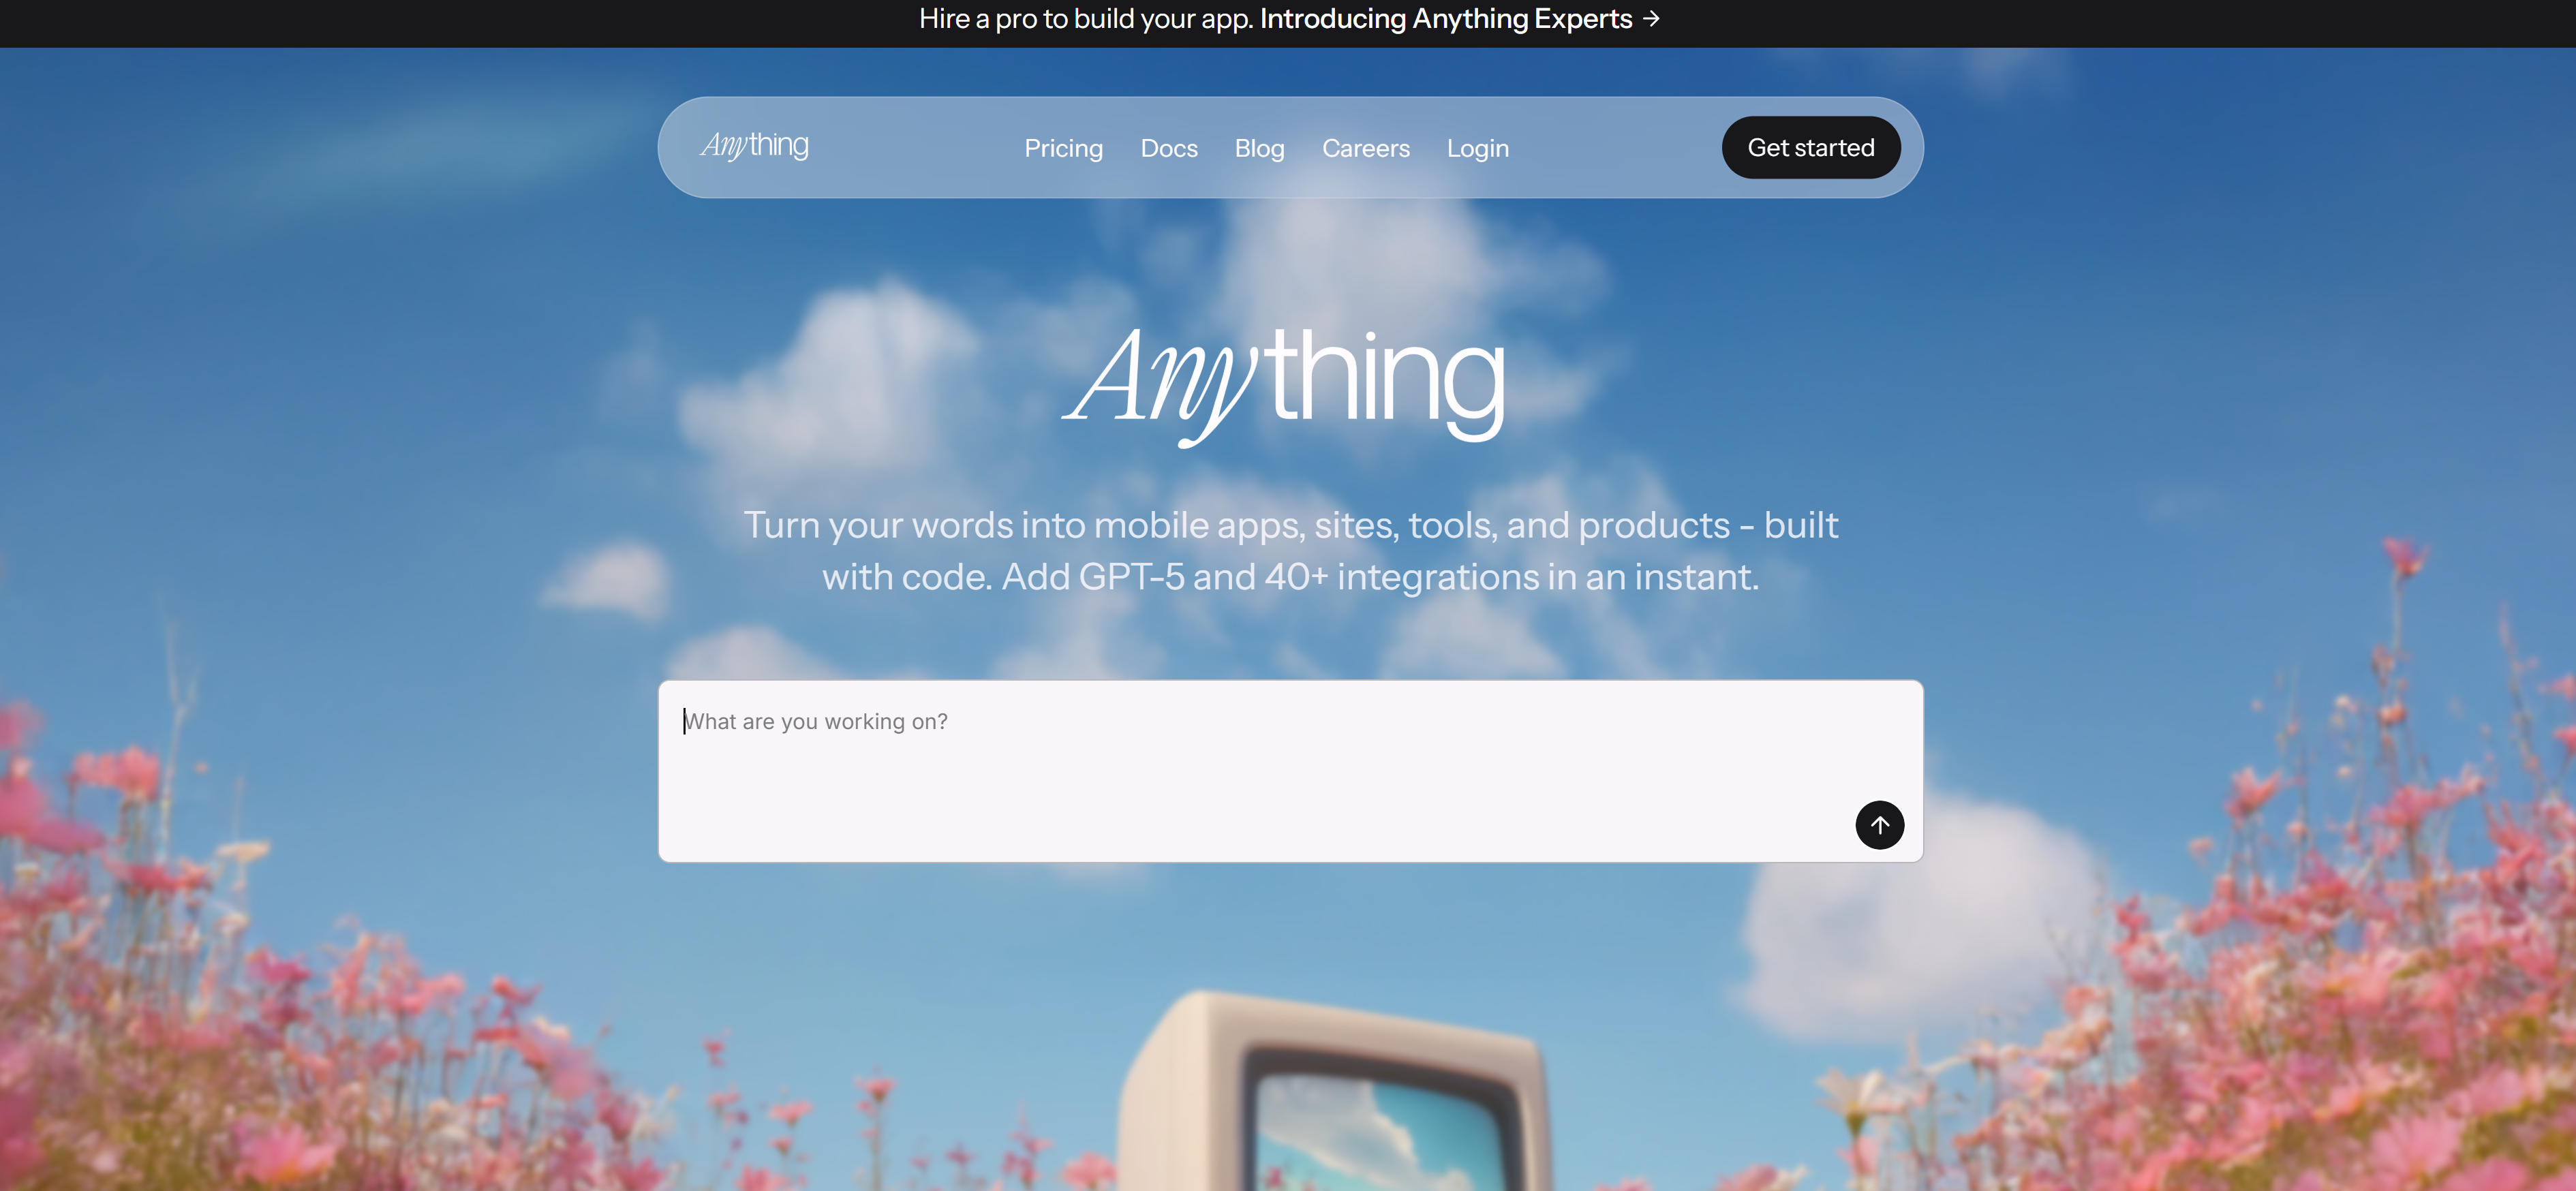The width and height of the screenshot is (2576, 1191).
Task: Submit prompt with the up-arrow button
Action: click(1879, 825)
